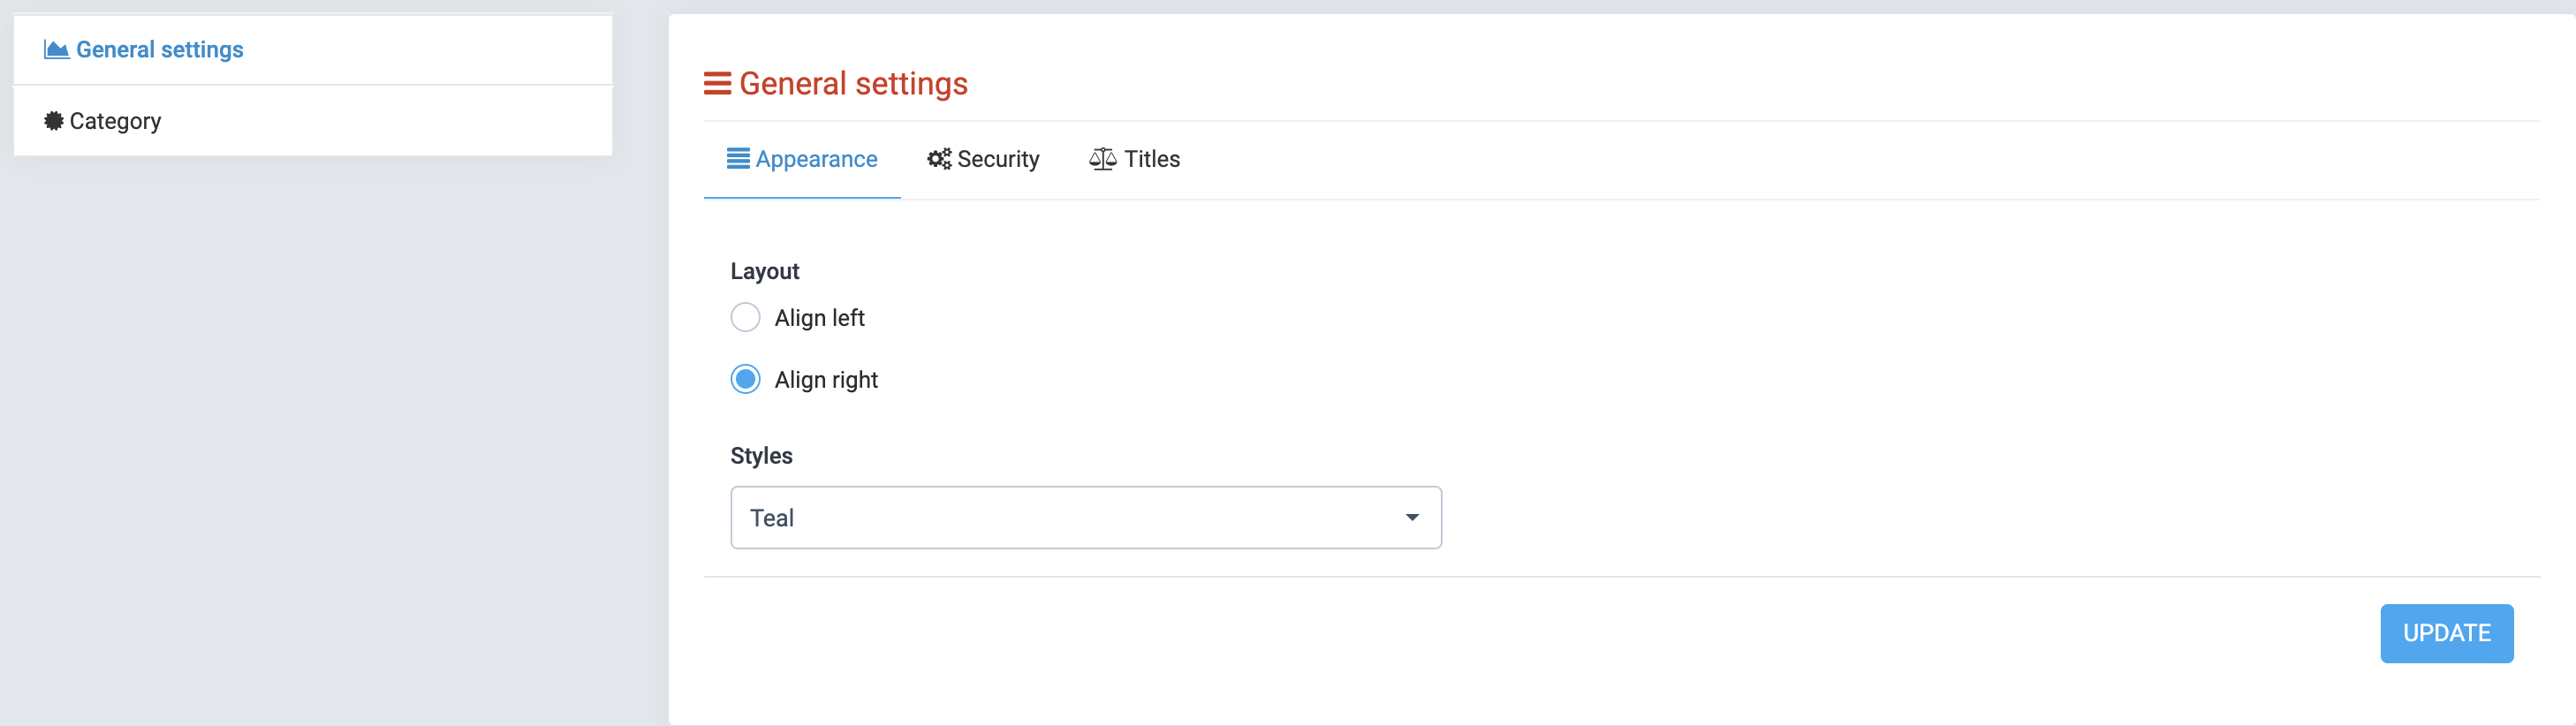The width and height of the screenshot is (2576, 726).
Task: Switch to the Appearance tab
Action: (815, 159)
